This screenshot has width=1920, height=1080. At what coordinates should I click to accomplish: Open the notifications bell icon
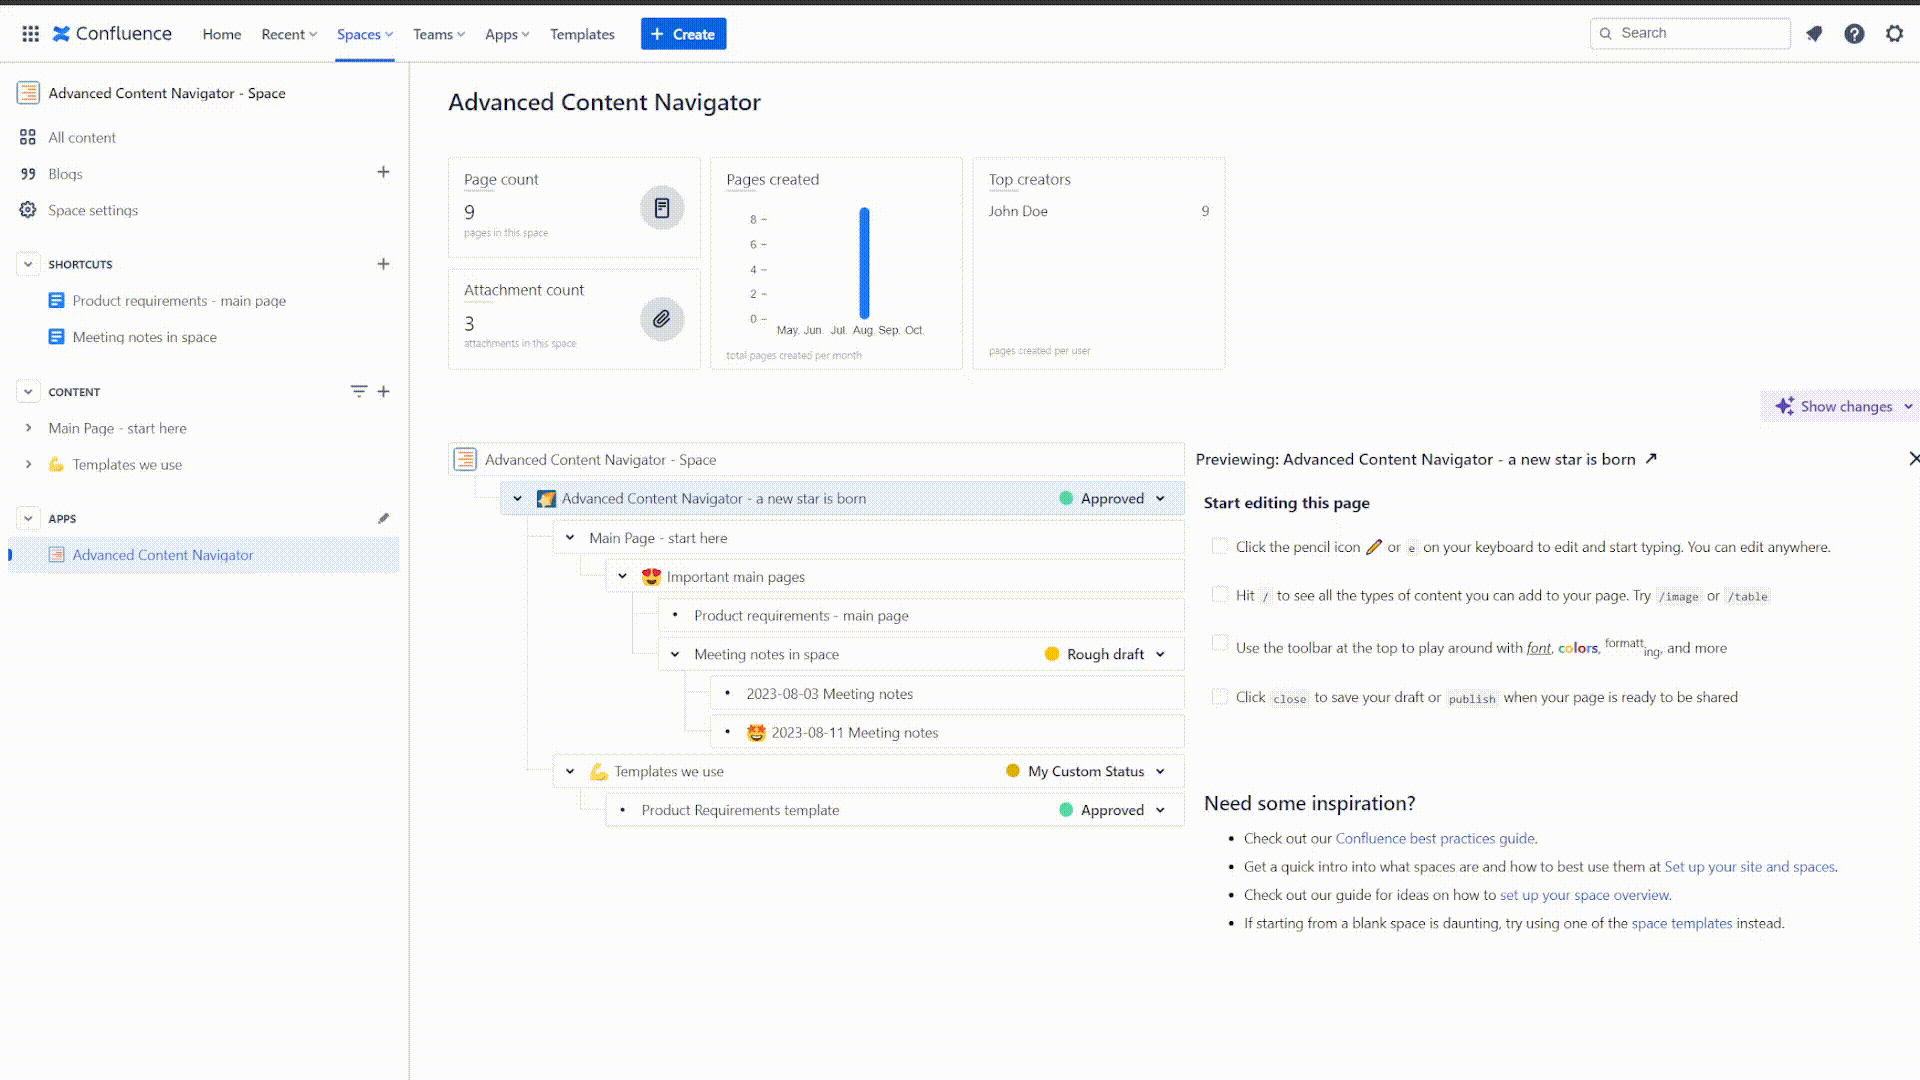1814,34
